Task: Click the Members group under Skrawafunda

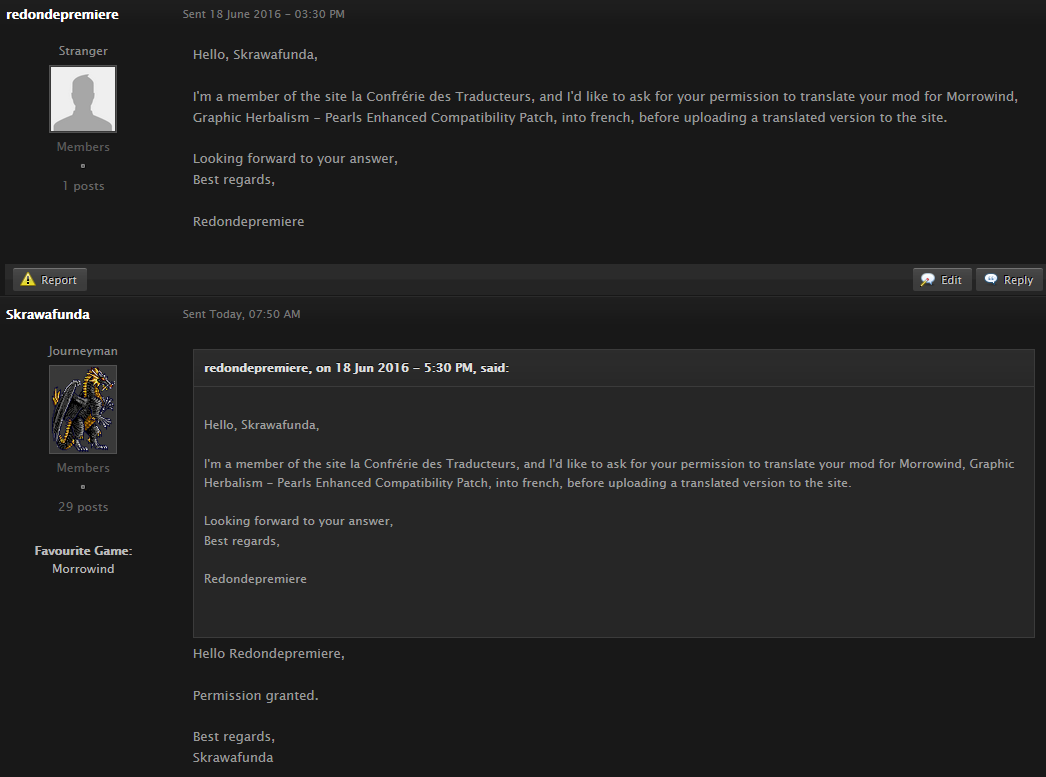Action: (83, 468)
